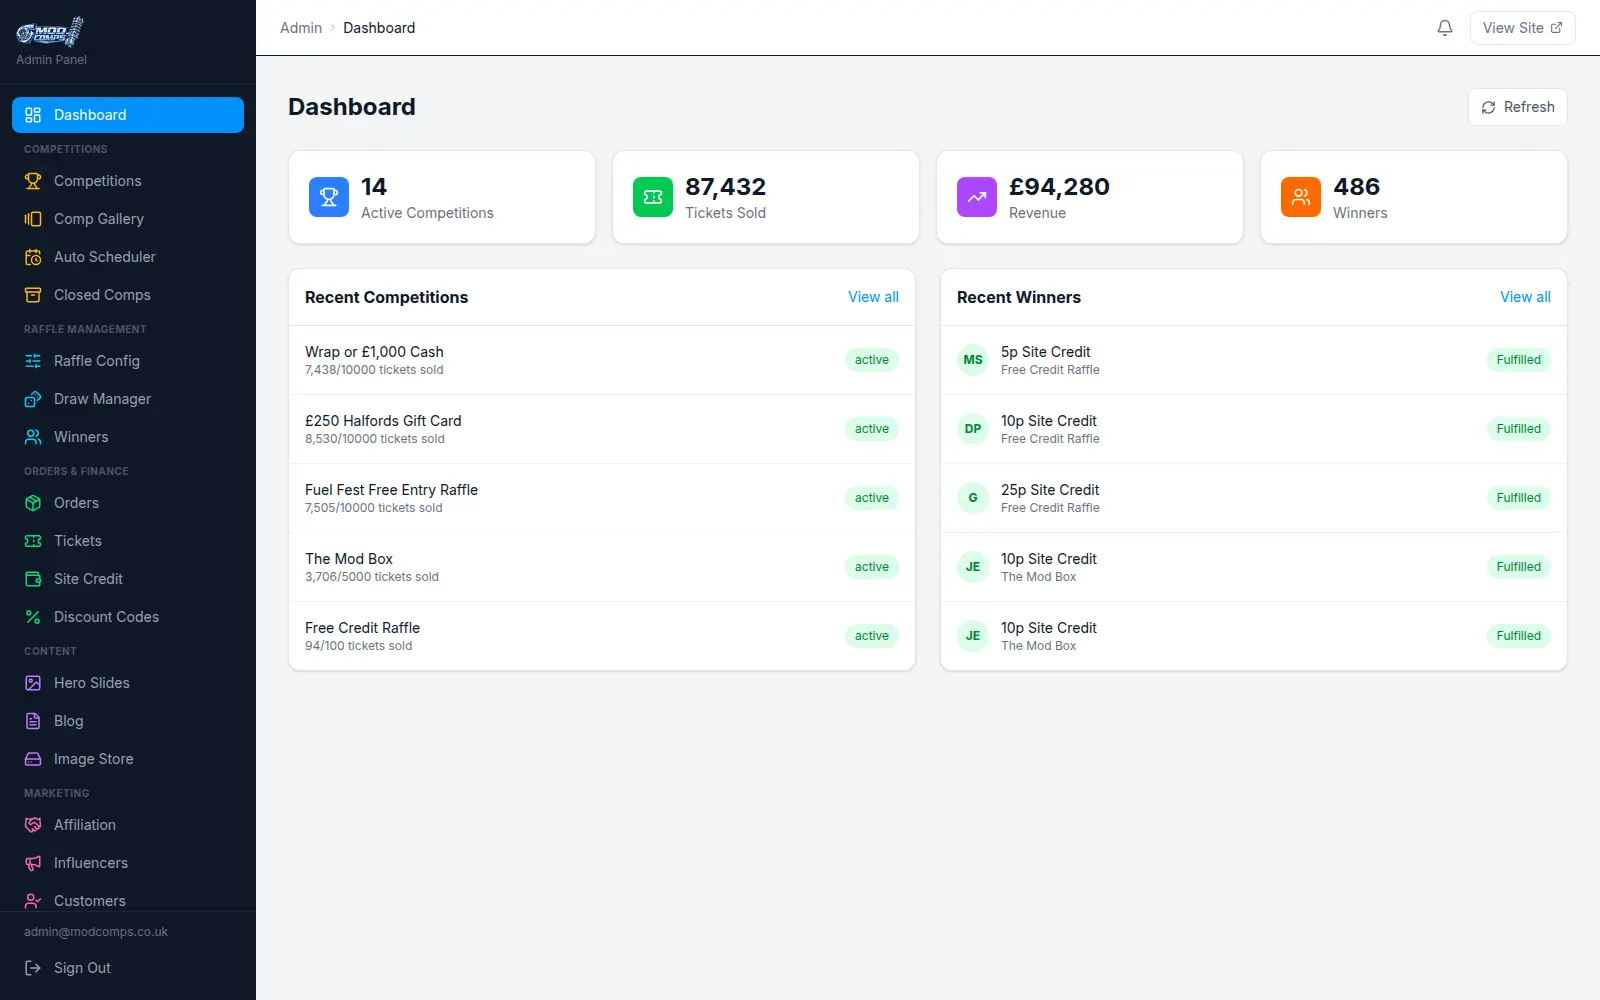Click 25p Site Credit winner entry

point(1254,498)
